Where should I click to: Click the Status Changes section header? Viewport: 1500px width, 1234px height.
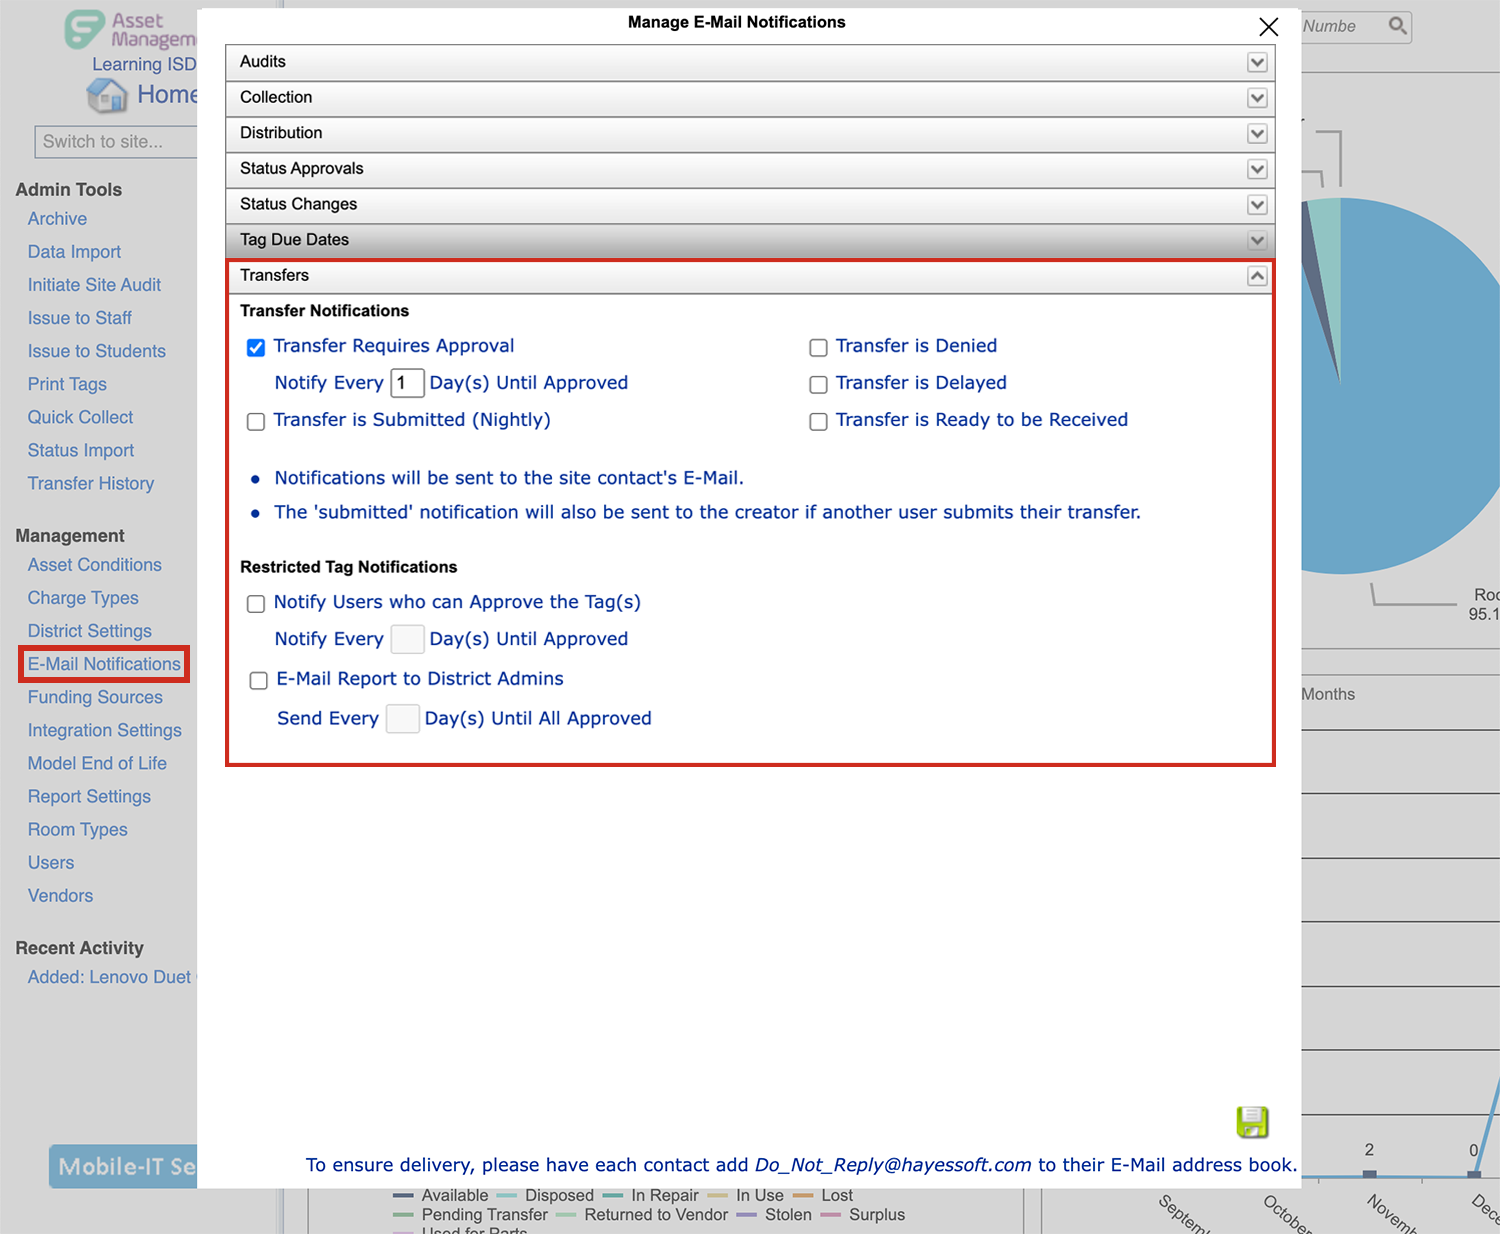[750, 205]
